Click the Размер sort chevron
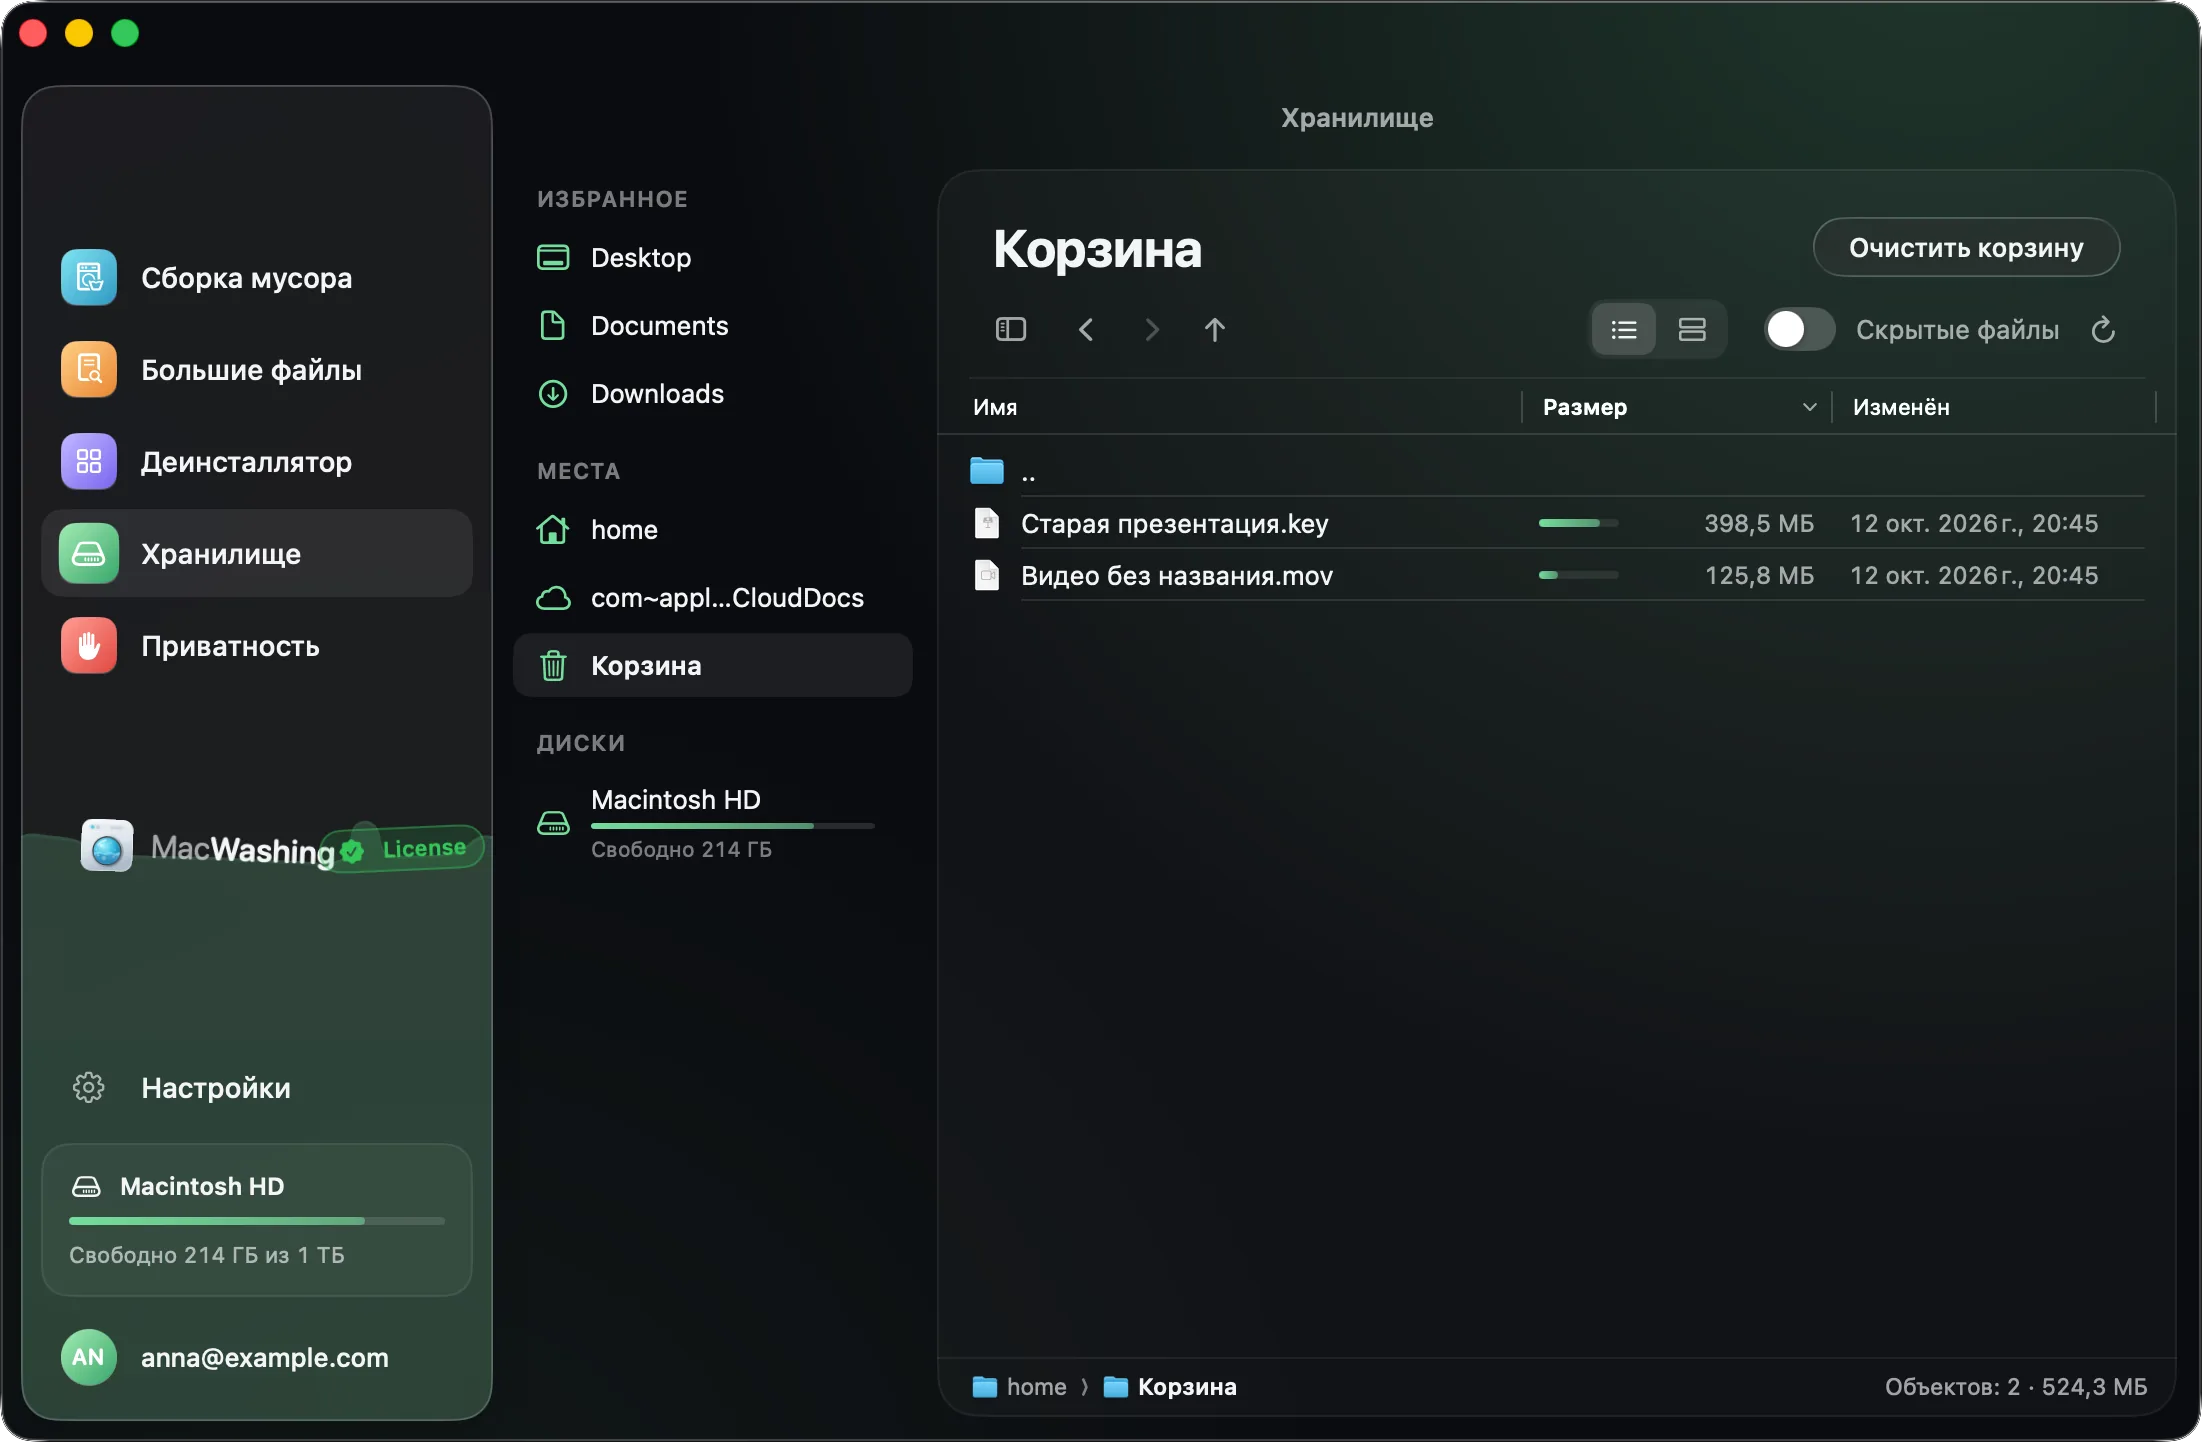Image resolution: width=2202 pixels, height=1442 pixels. [x=1809, y=407]
